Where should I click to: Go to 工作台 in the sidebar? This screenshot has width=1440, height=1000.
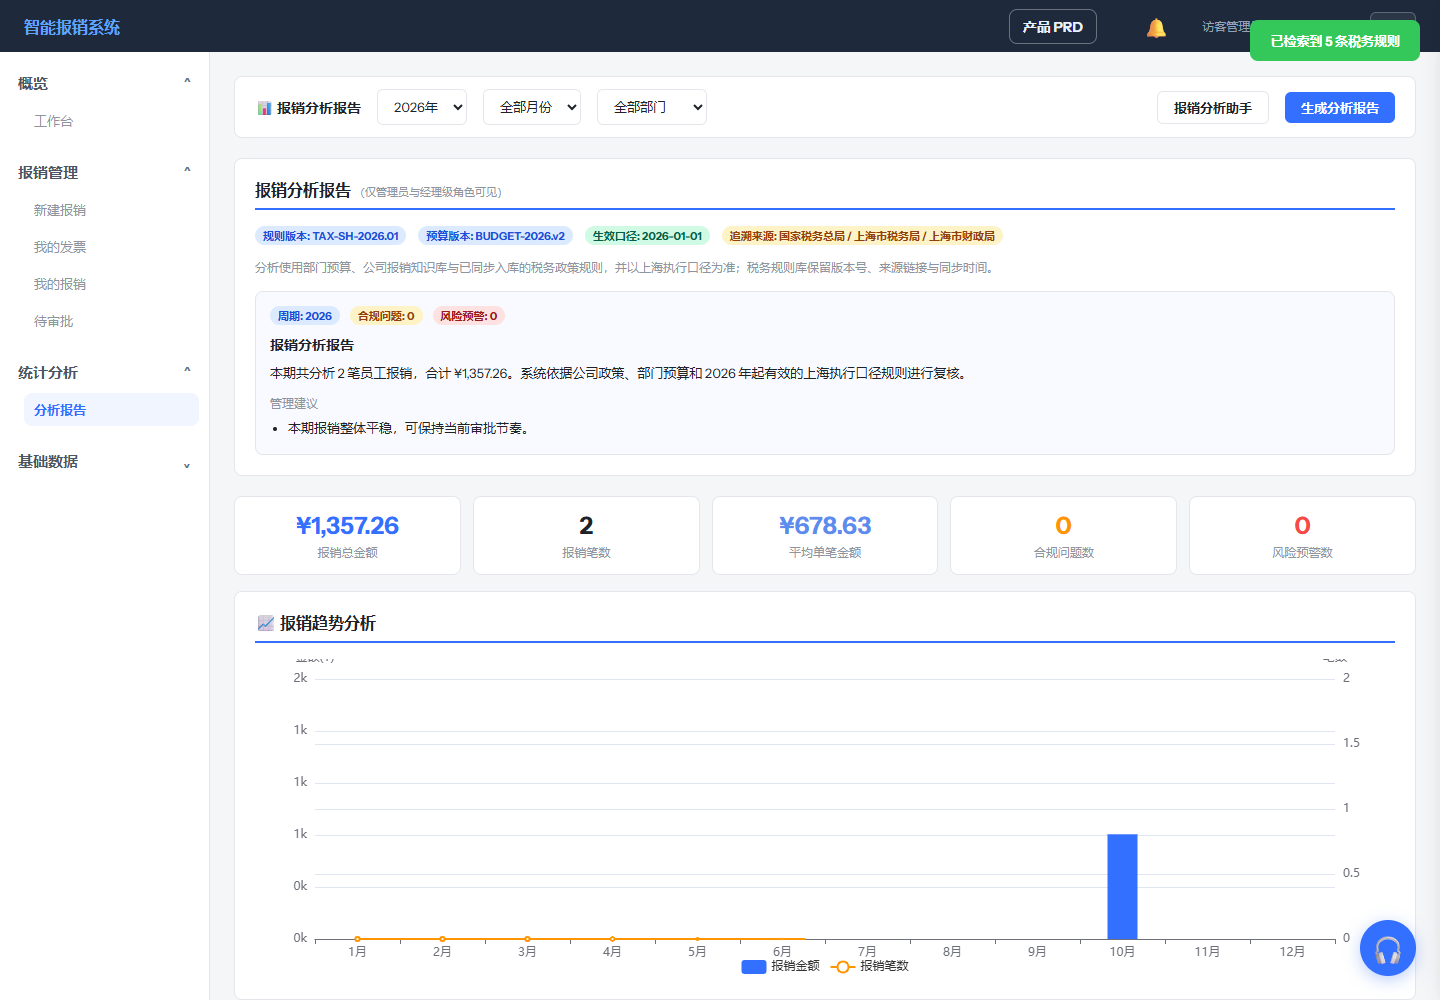pyautogui.click(x=54, y=121)
